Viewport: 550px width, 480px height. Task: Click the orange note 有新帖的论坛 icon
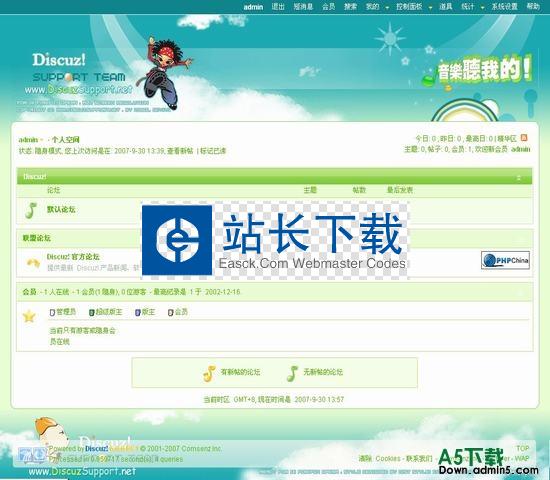[x=209, y=373]
